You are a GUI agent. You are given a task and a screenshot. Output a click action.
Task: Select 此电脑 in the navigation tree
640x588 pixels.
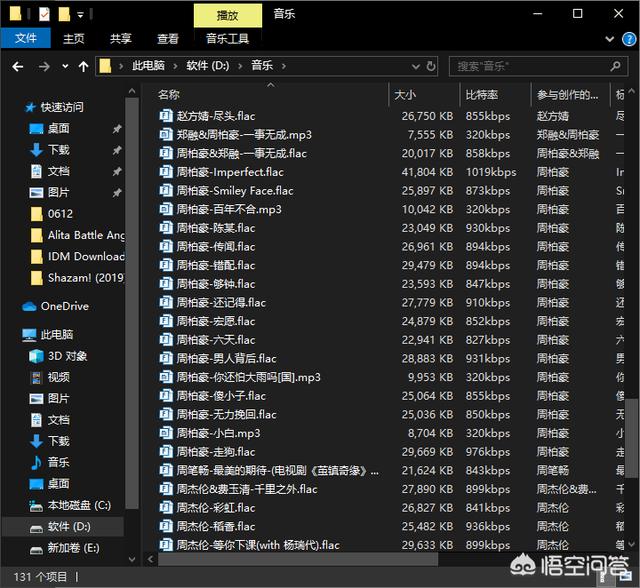click(57, 335)
